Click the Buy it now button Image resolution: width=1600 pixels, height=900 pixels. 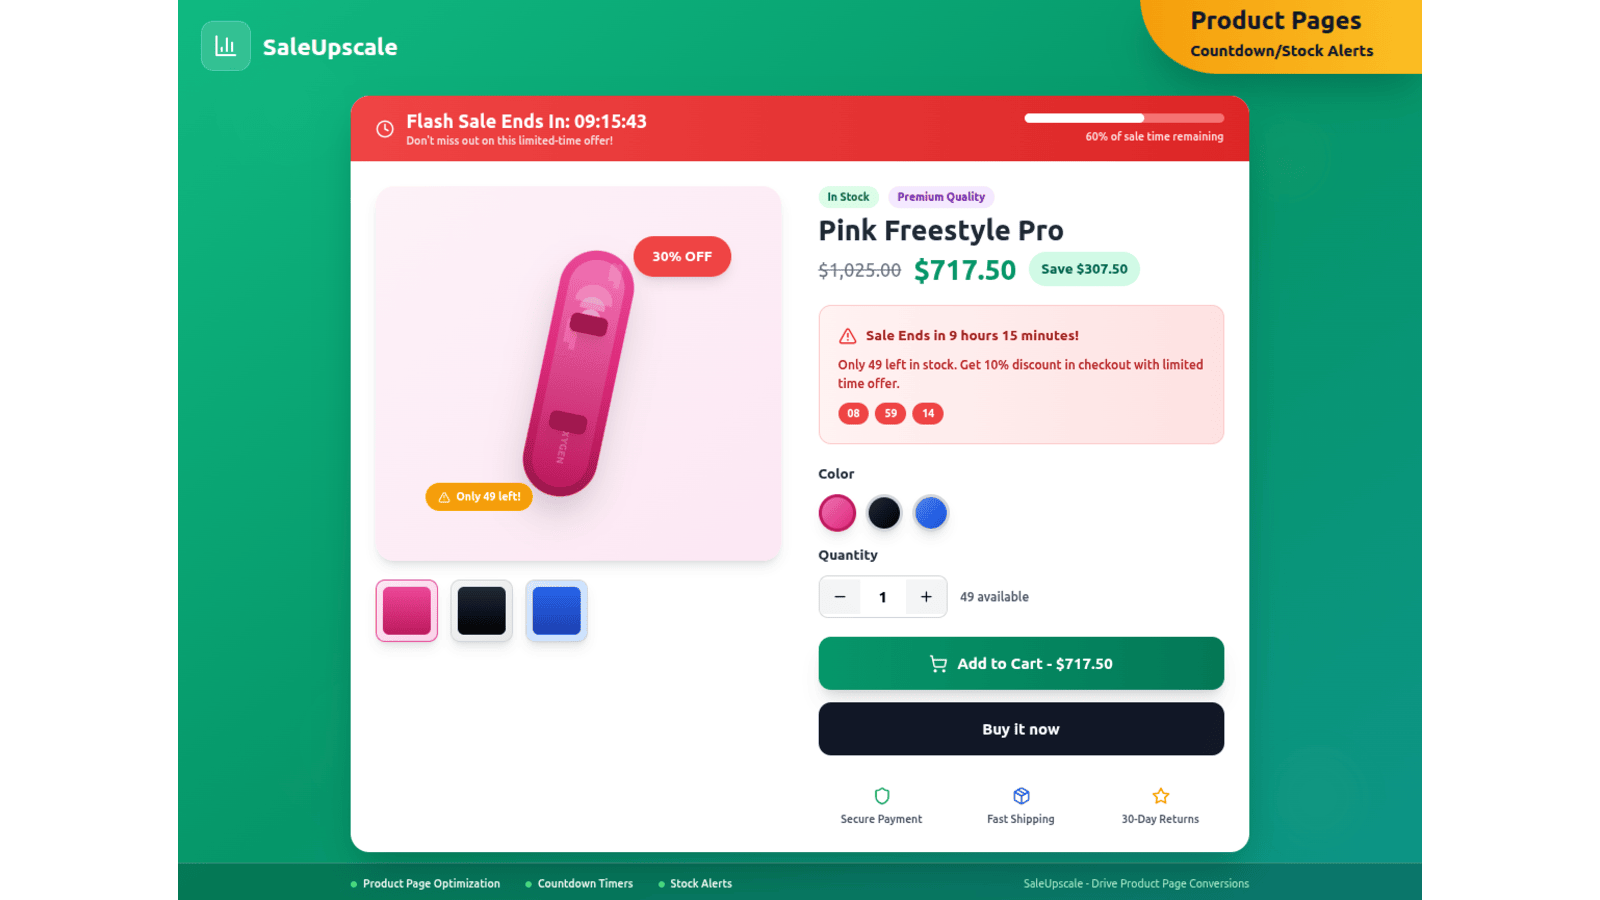tap(1021, 729)
